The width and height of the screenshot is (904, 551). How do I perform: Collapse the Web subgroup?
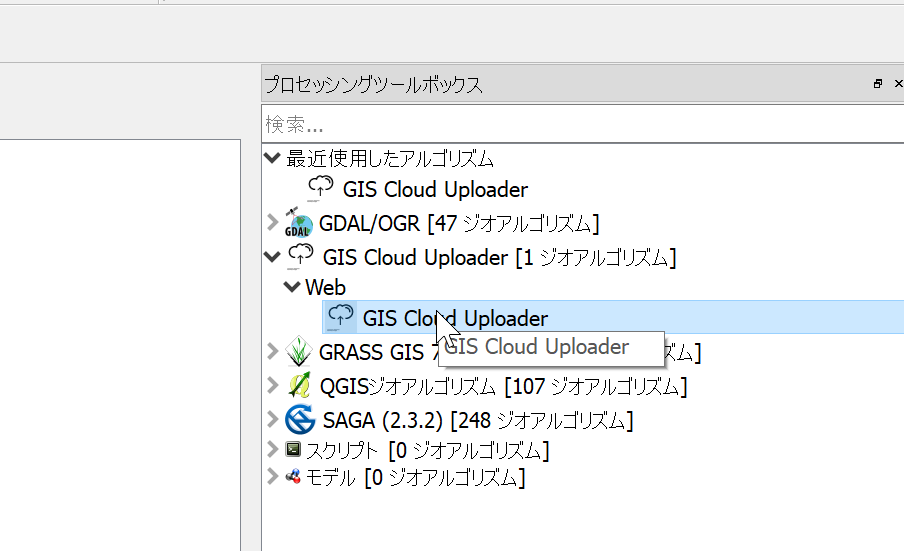tap(292, 286)
